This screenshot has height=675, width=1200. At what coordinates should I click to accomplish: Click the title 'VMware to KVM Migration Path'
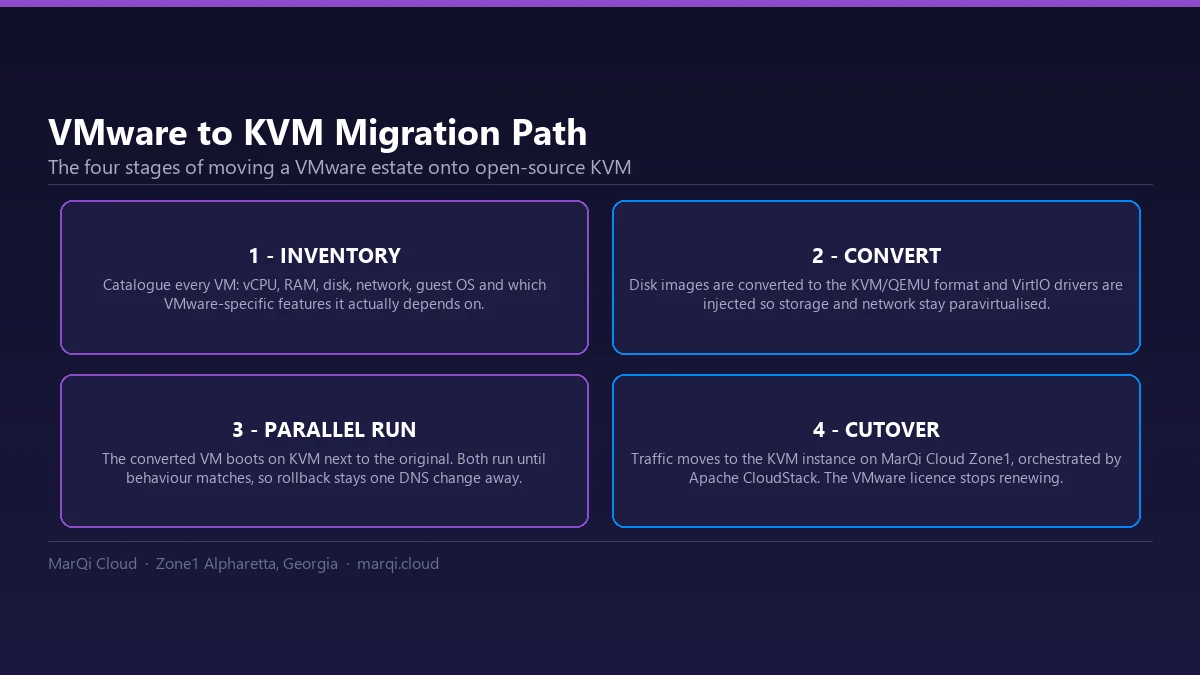317,133
